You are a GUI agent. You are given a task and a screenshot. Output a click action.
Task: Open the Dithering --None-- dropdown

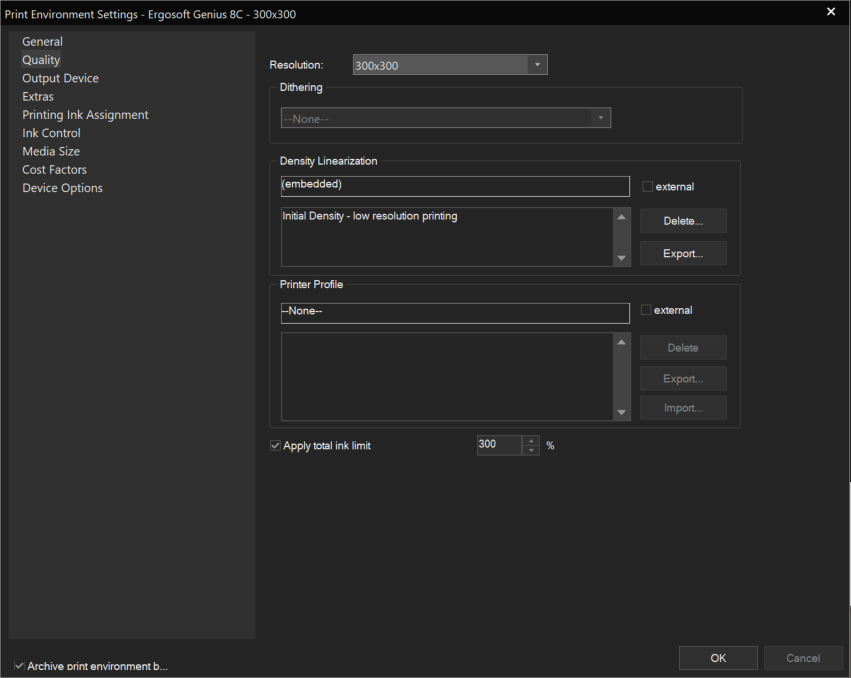click(x=446, y=118)
